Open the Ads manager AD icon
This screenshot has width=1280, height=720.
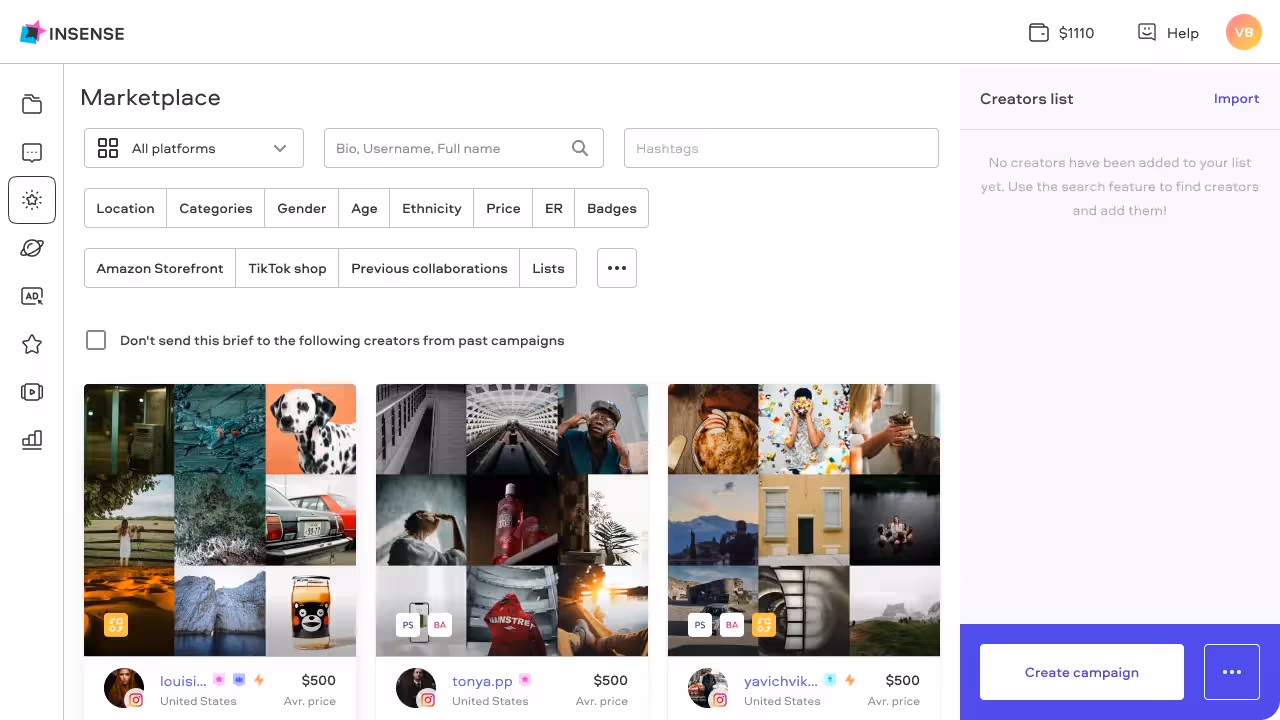pos(31,296)
